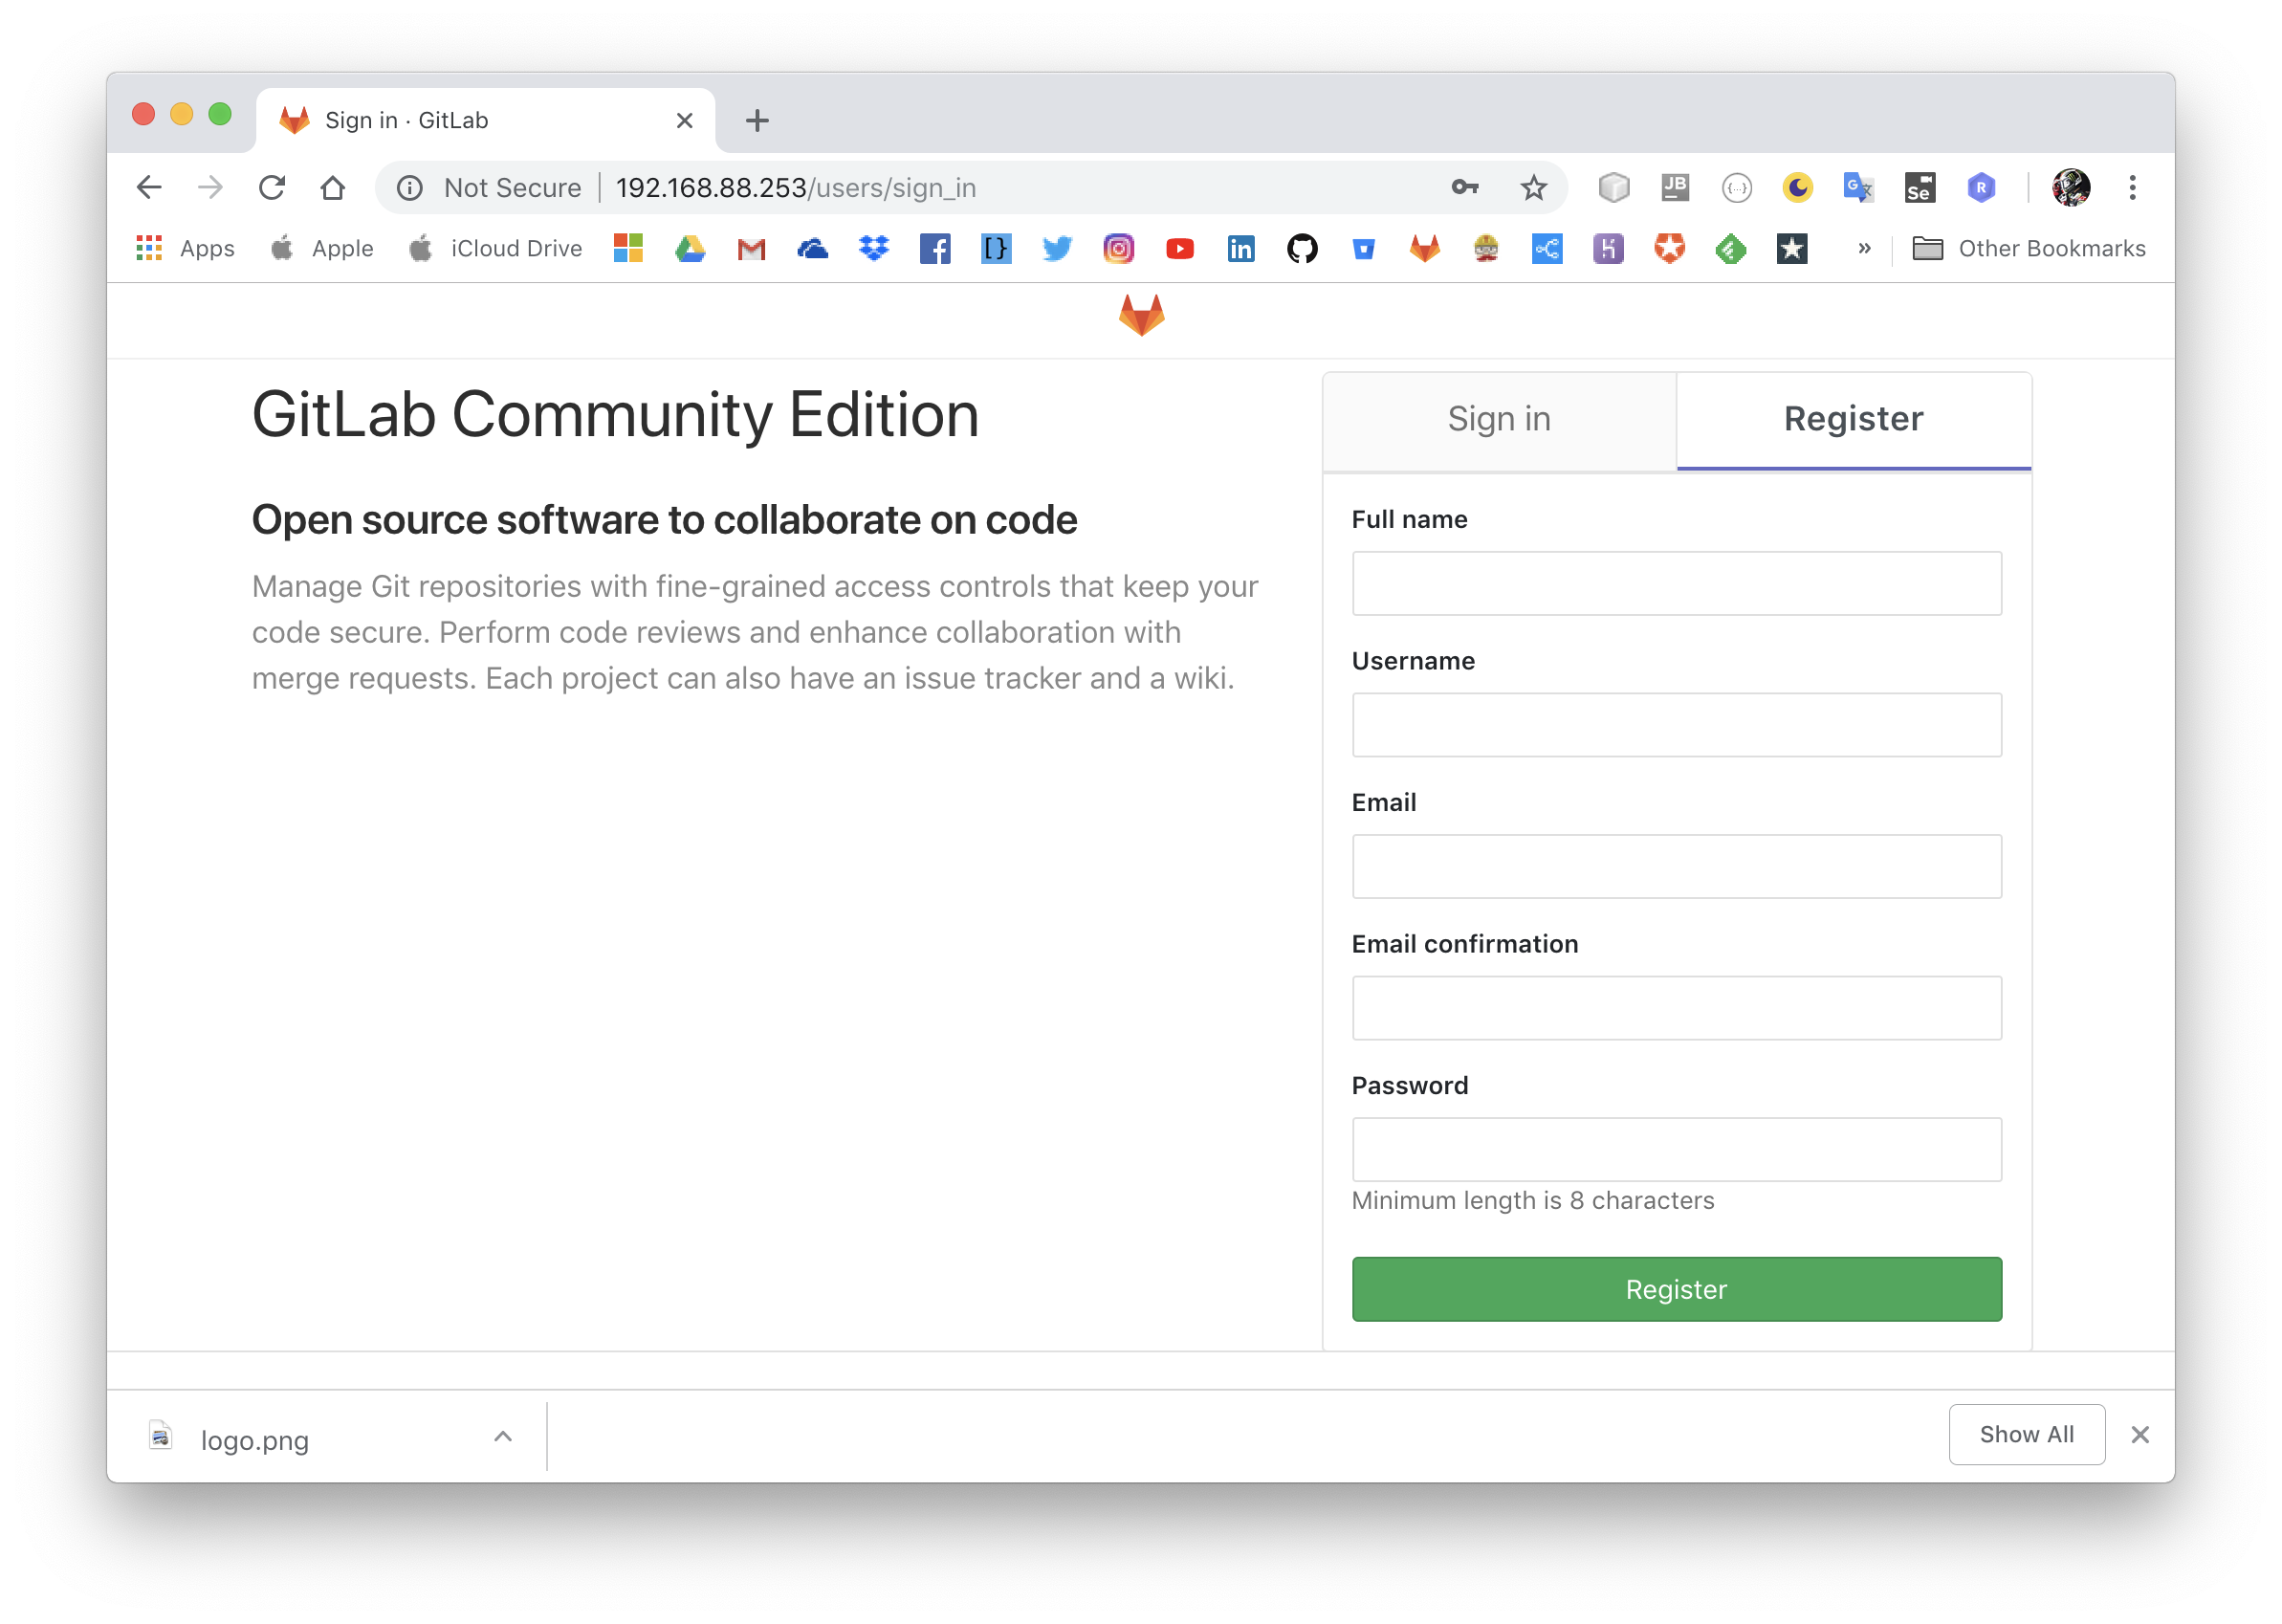Open the Facebook bookmark
2282x1624 pixels.
[935, 248]
